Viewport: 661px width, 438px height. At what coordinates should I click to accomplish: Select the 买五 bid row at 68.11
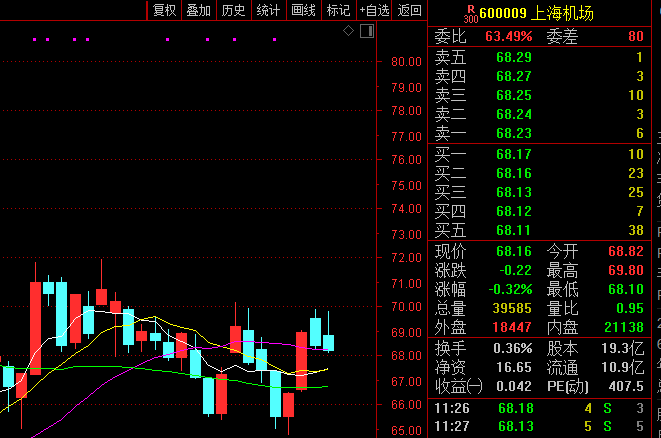pos(539,230)
